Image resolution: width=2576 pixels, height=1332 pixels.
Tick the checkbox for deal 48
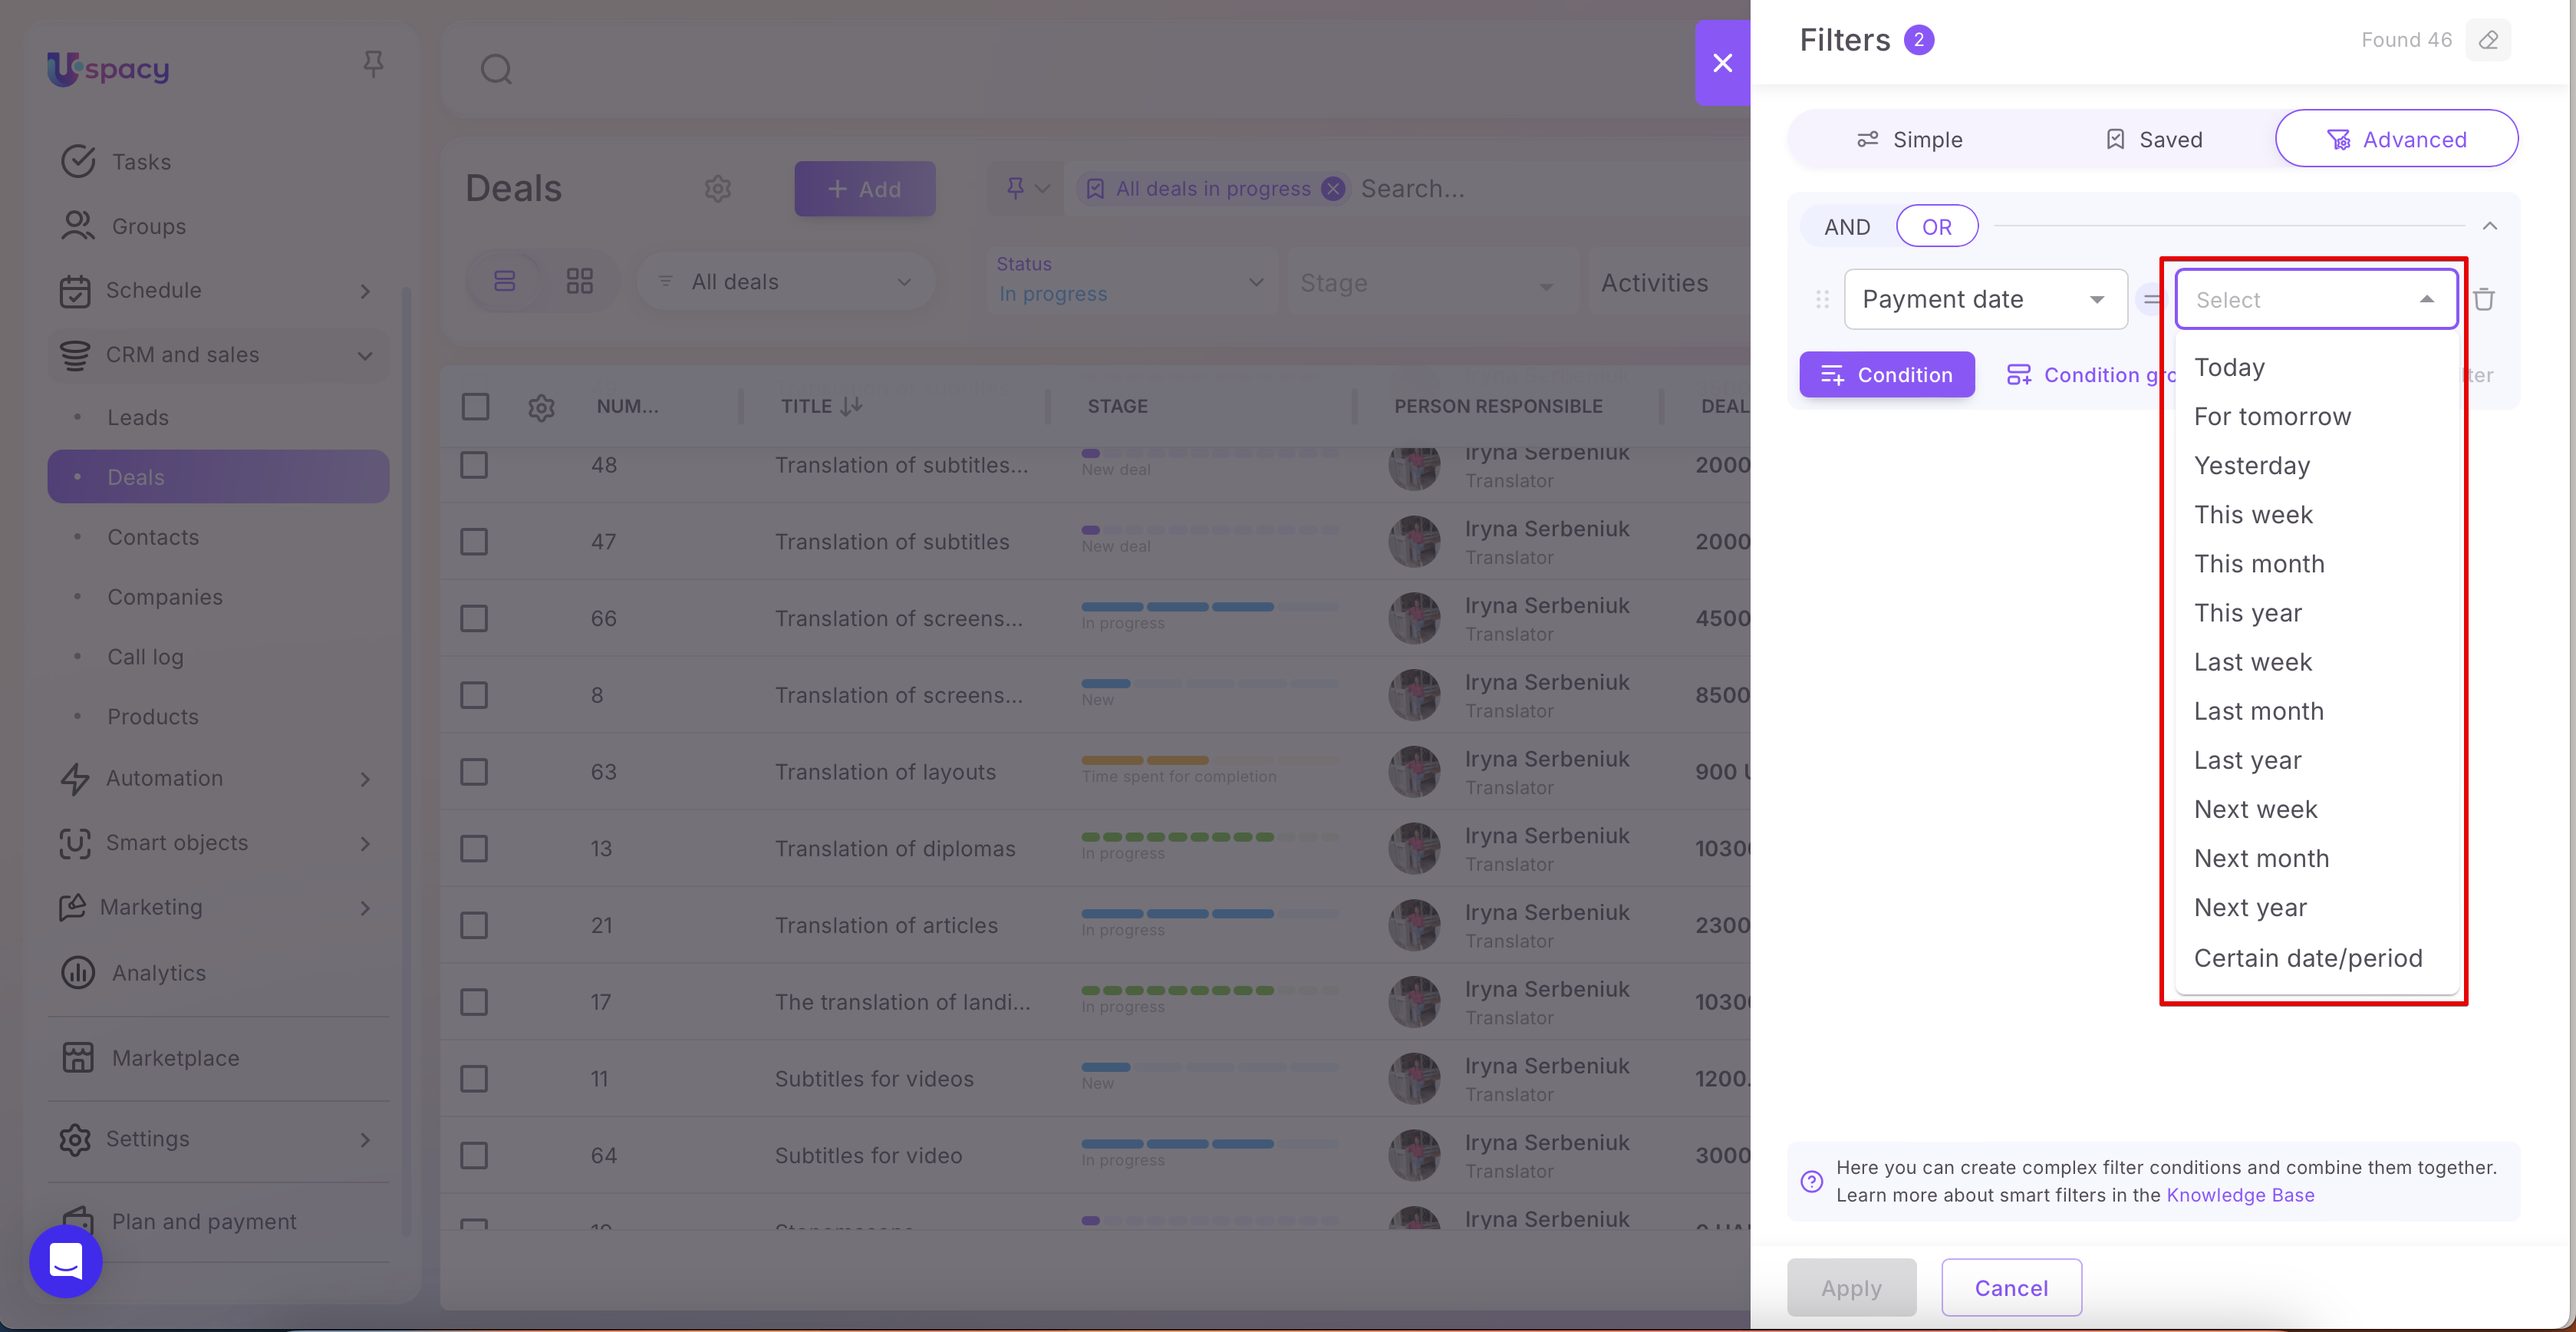pyautogui.click(x=474, y=465)
